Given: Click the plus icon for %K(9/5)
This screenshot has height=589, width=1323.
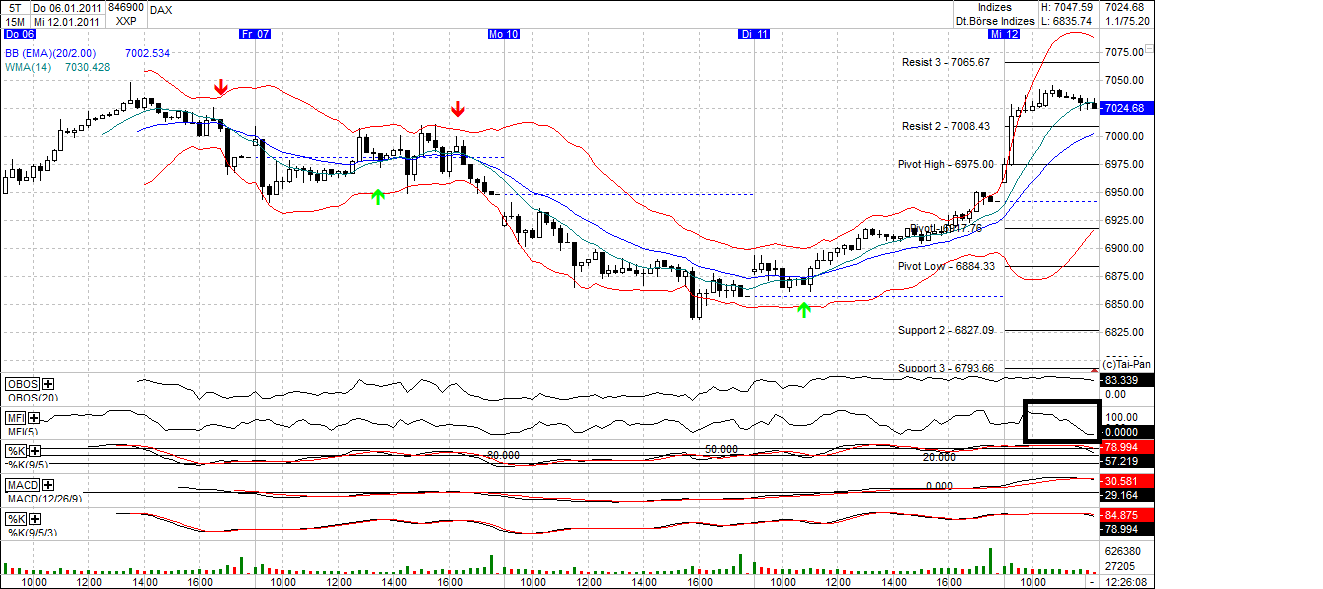Looking at the screenshot, I should 35,452.
